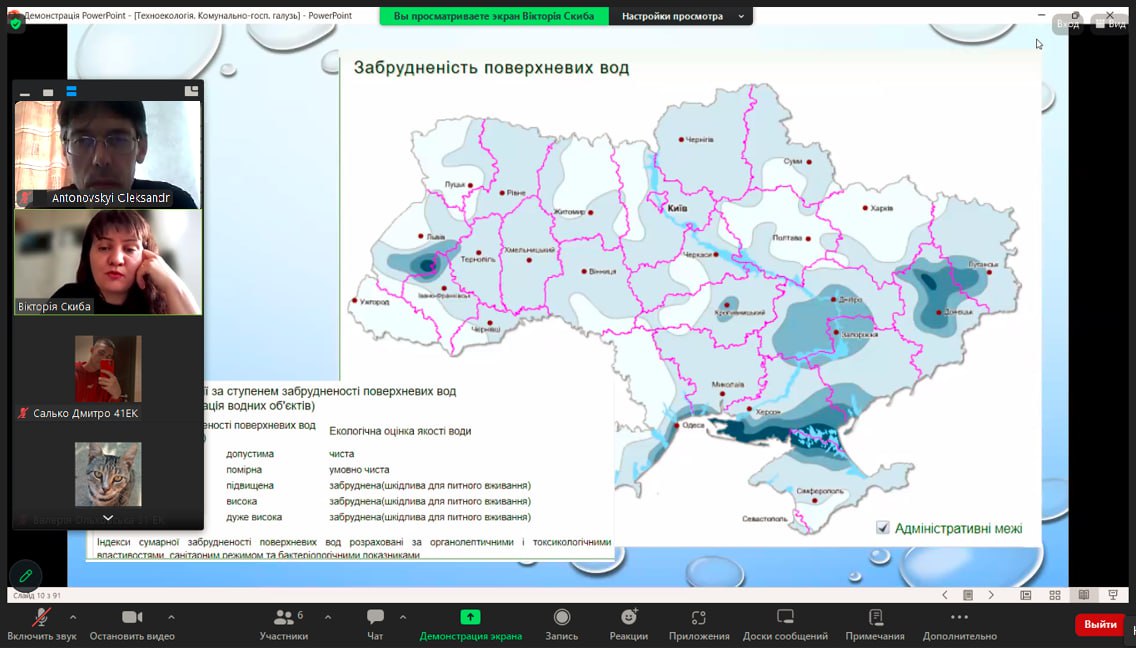Start recording with Запись button

coord(561,625)
